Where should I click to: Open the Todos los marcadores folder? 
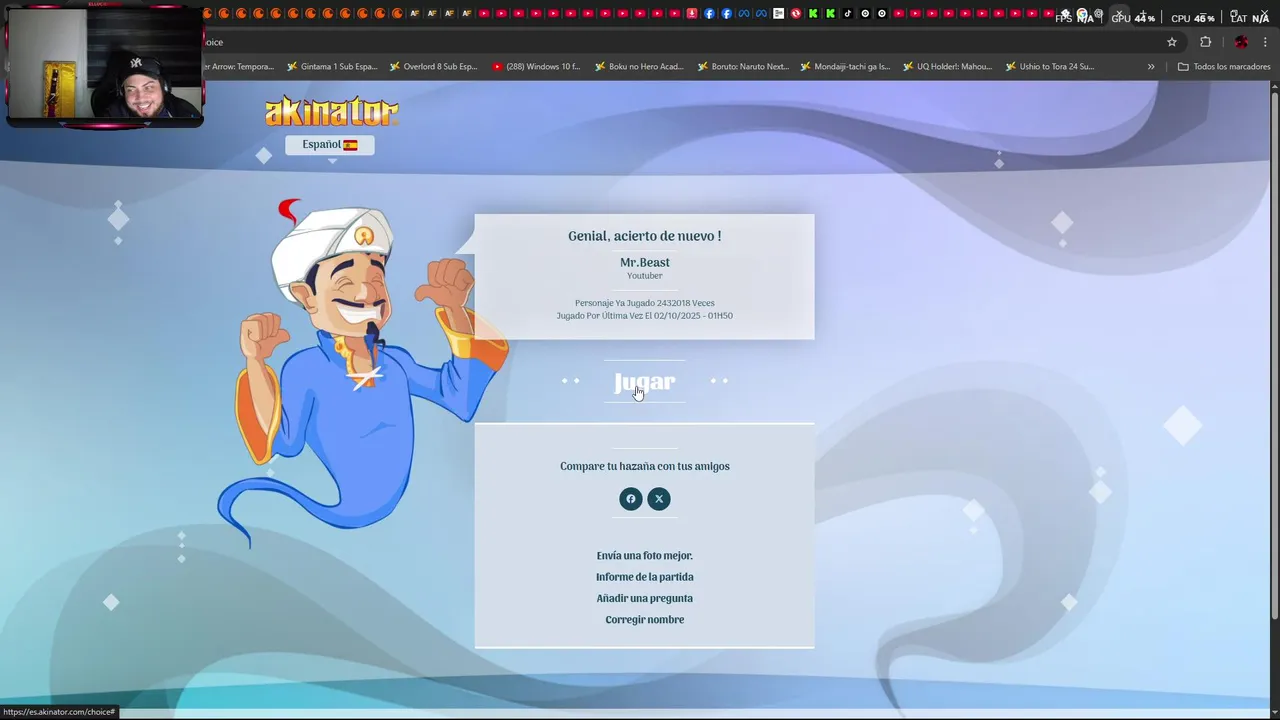(x=1223, y=67)
